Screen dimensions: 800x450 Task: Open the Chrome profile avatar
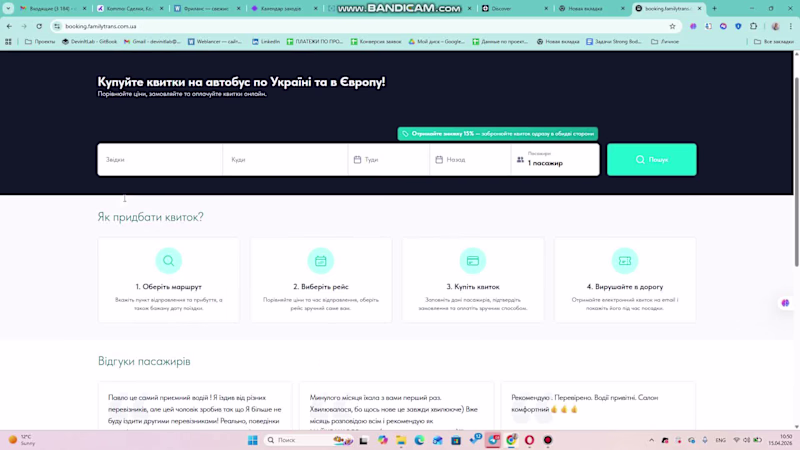[x=776, y=26]
